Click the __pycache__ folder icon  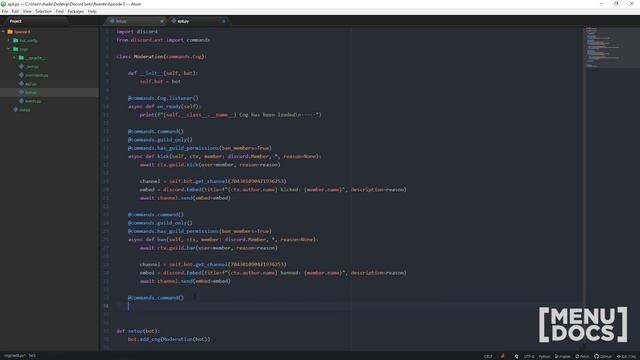[21, 58]
